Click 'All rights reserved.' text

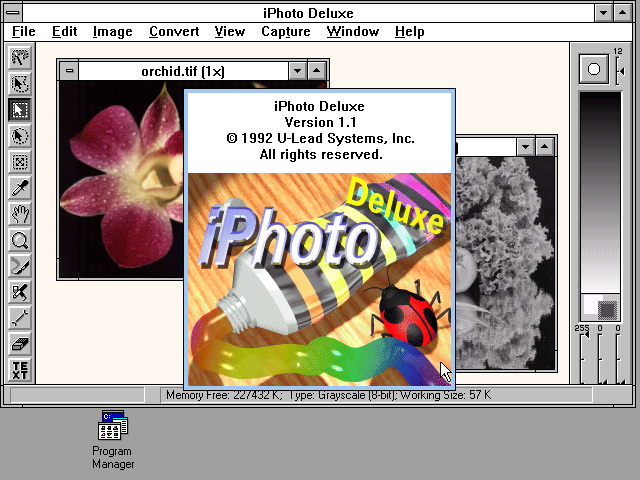tap(321, 154)
